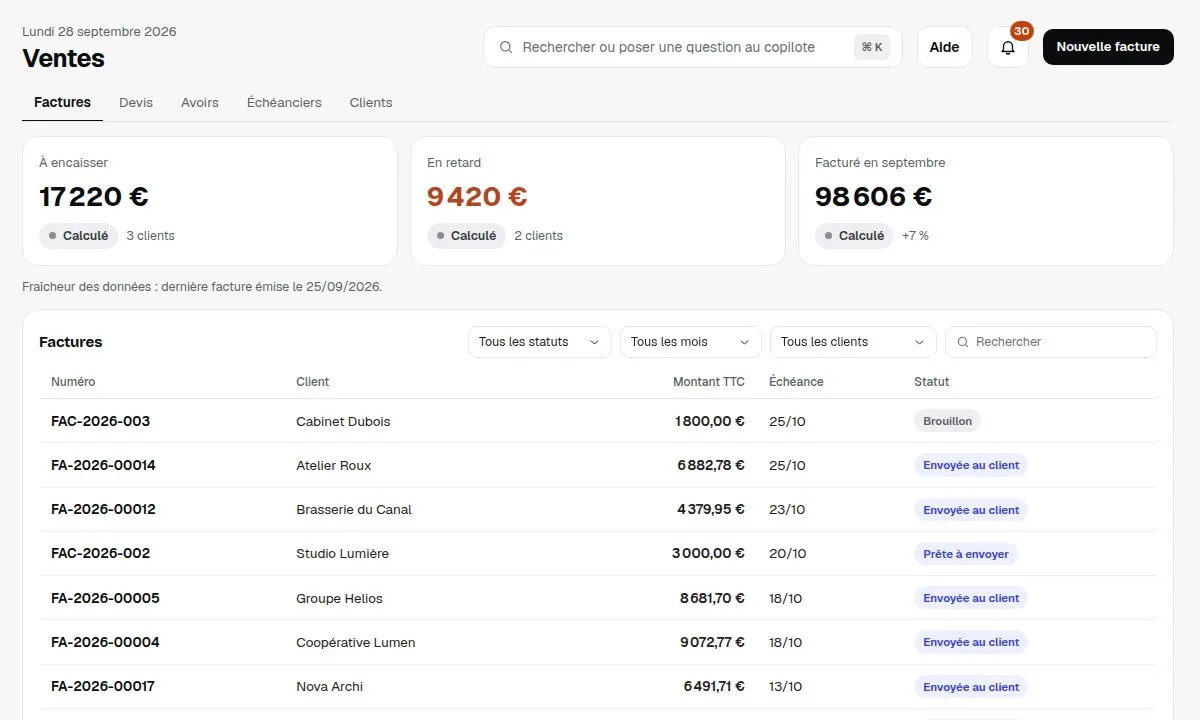Select the Échéanciers tab
1200x720 pixels.
point(284,102)
